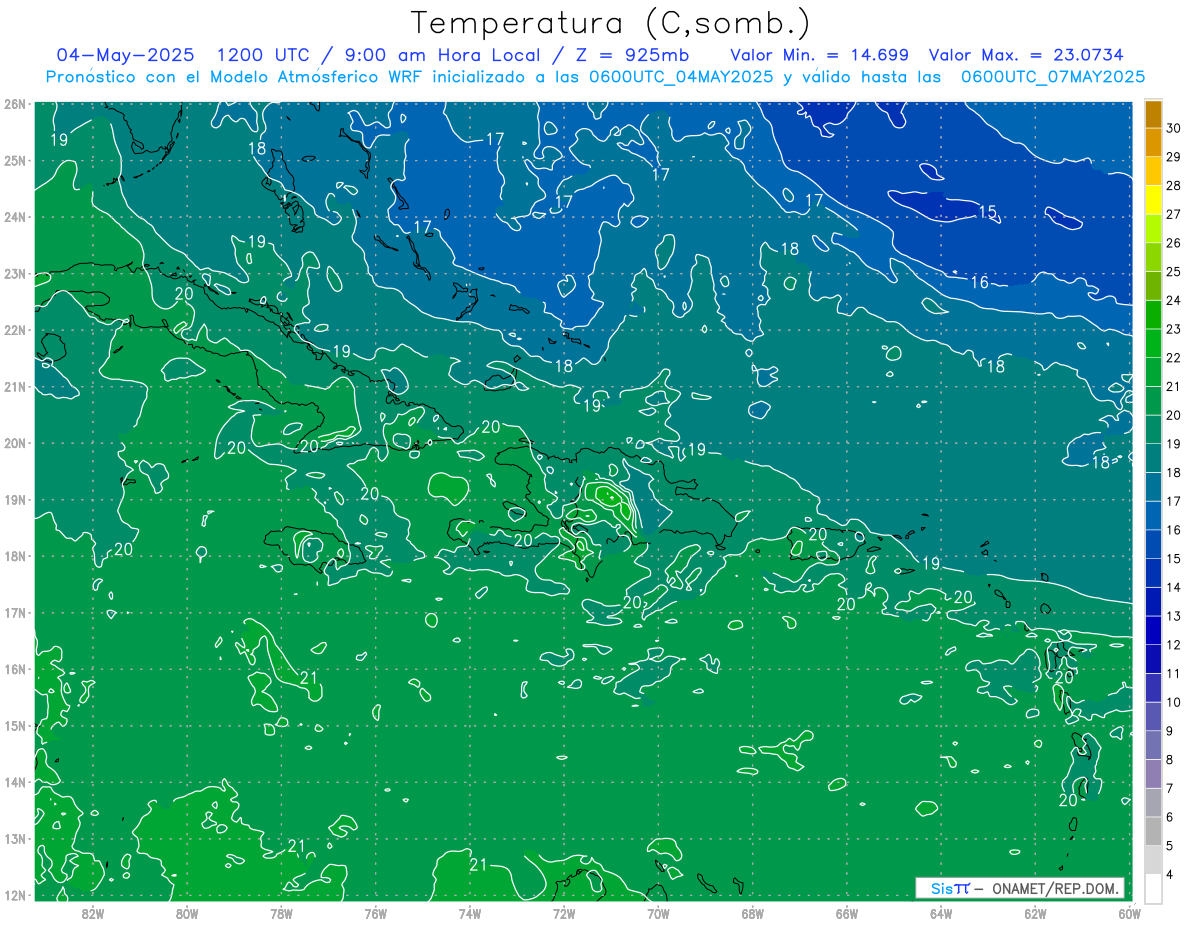Viewport: 1200px width, 927px height.
Task: Pick the gray legend swatch between 5 and 6
Action: coord(1153,831)
